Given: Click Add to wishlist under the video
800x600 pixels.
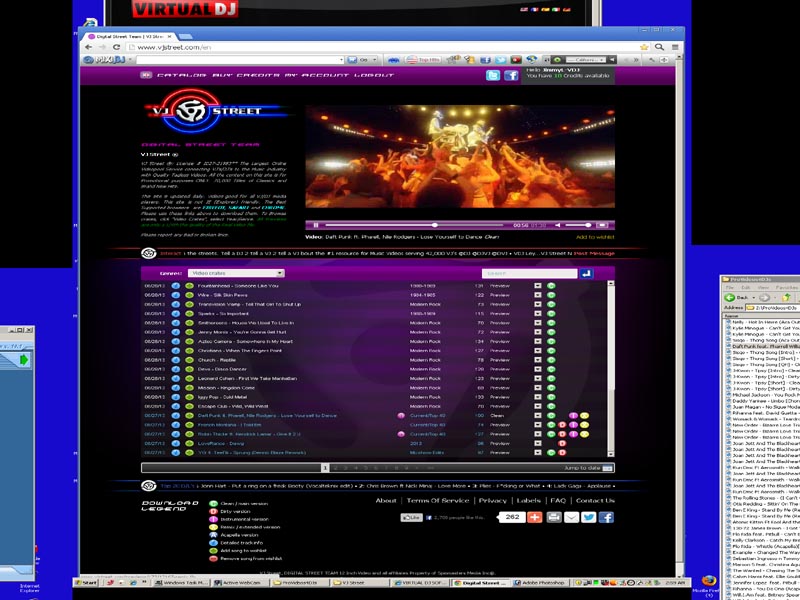Looking at the screenshot, I should coord(595,237).
